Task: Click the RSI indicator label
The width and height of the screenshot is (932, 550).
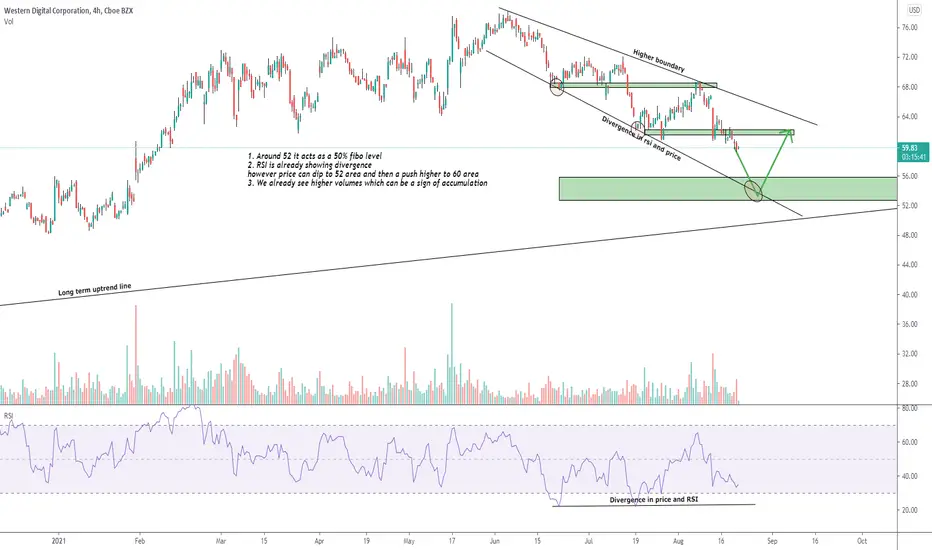Action: click(x=8, y=416)
